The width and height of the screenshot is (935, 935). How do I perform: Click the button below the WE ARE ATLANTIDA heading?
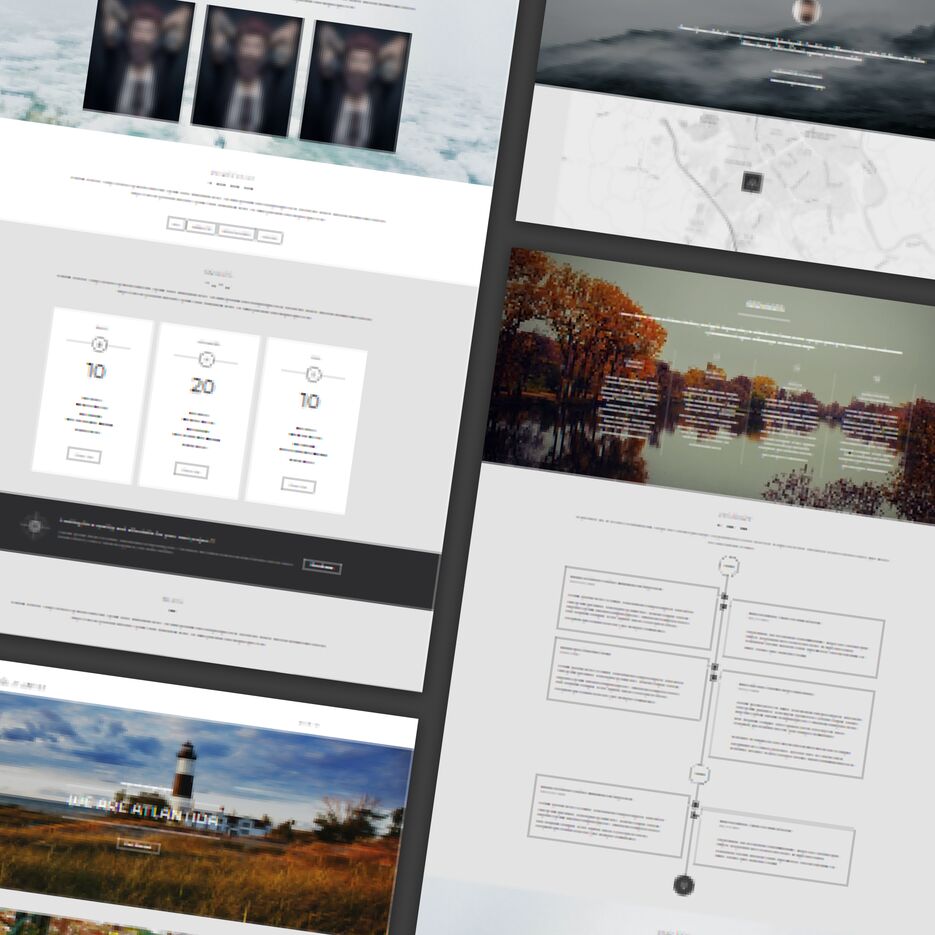coord(138,846)
